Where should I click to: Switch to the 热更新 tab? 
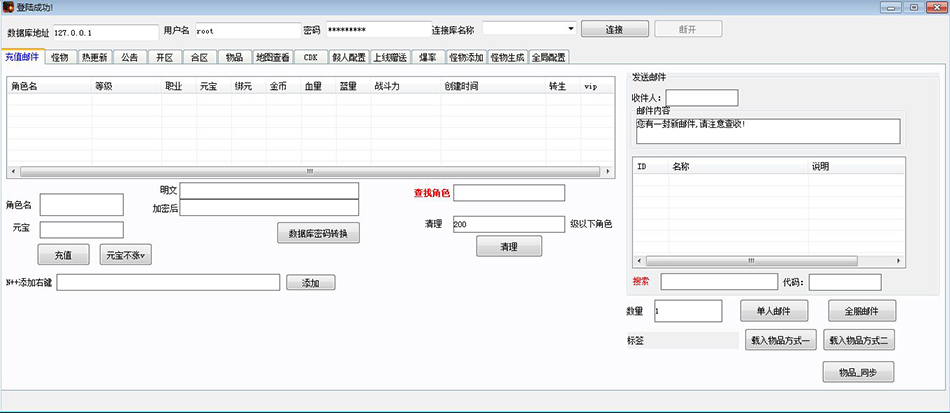(x=95, y=58)
